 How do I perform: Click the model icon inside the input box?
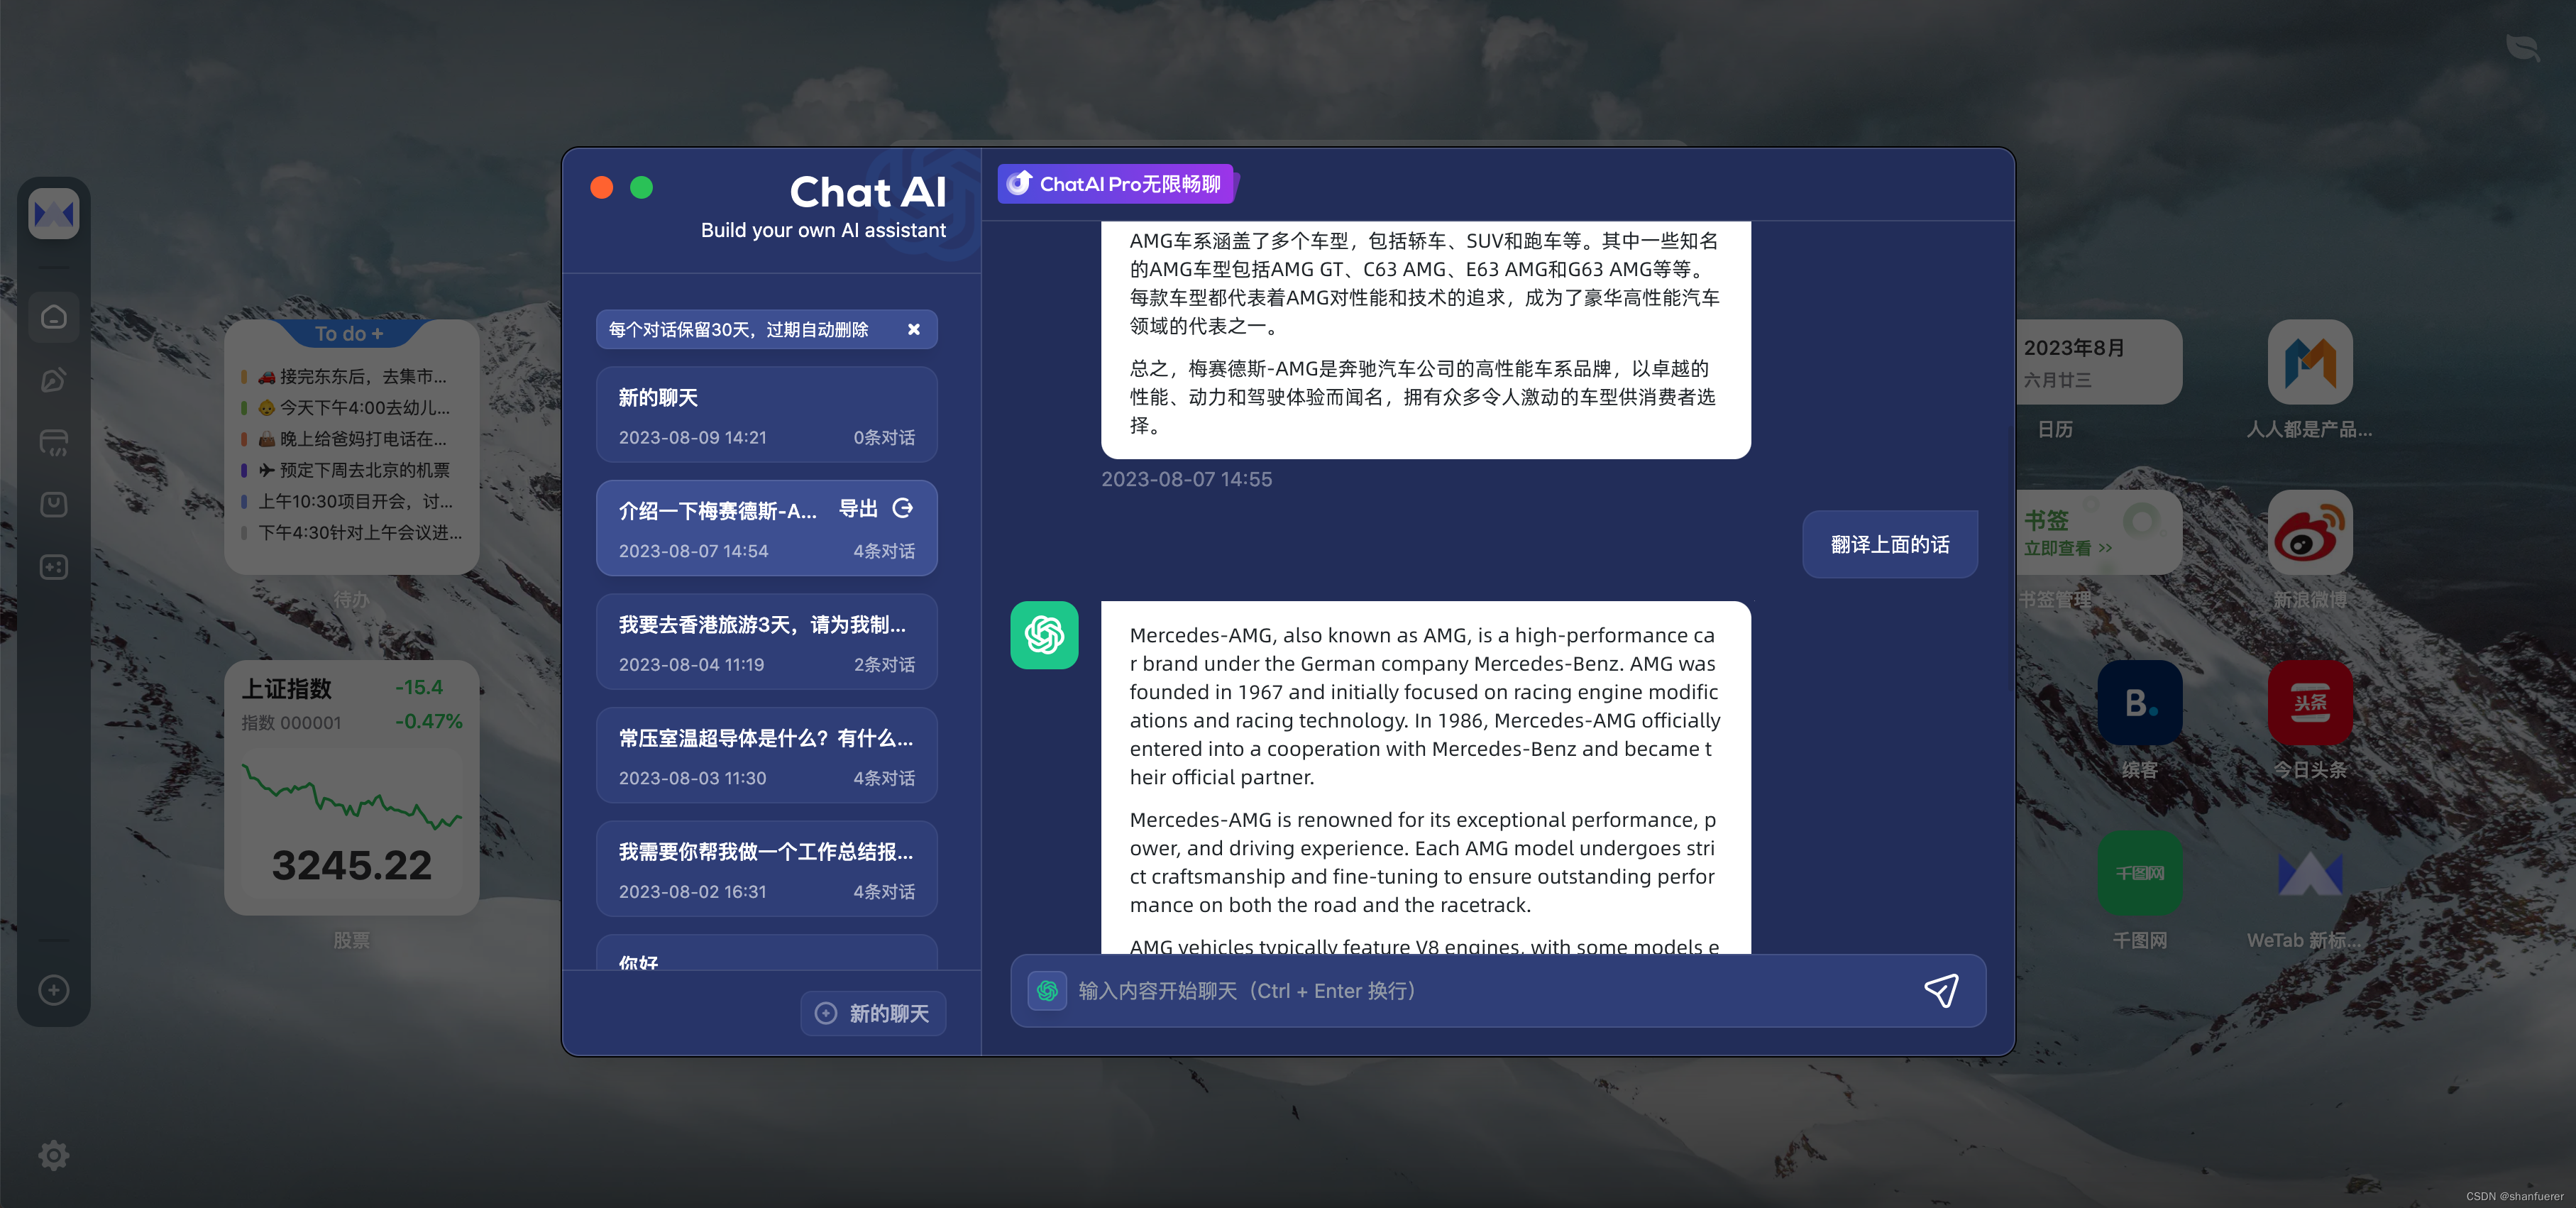1047,991
